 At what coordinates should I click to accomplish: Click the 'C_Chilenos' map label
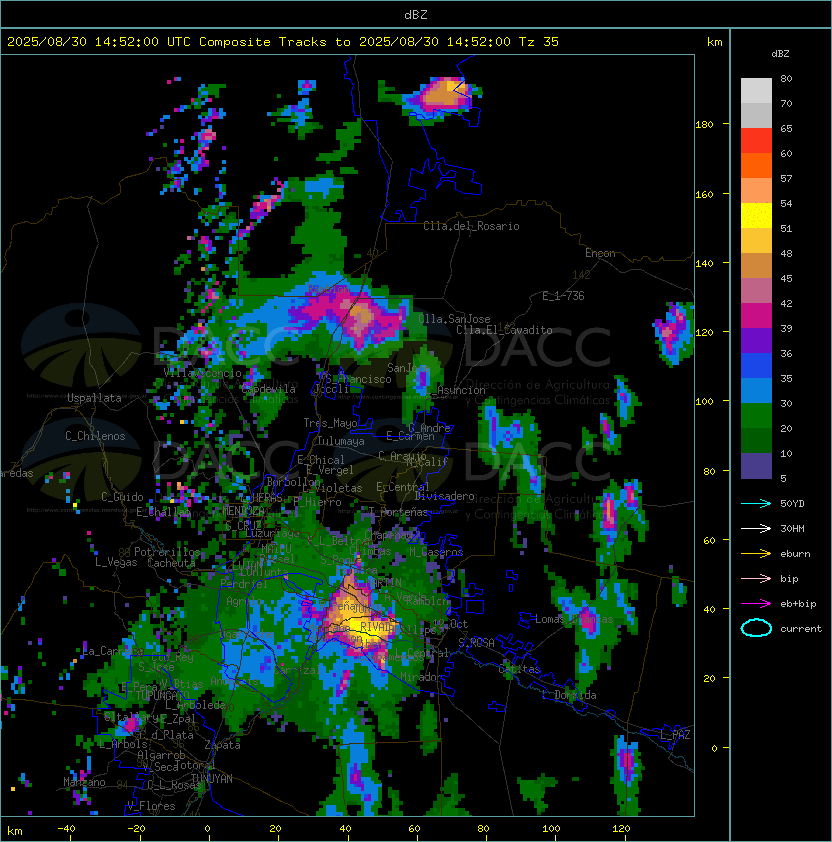pos(95,436)
